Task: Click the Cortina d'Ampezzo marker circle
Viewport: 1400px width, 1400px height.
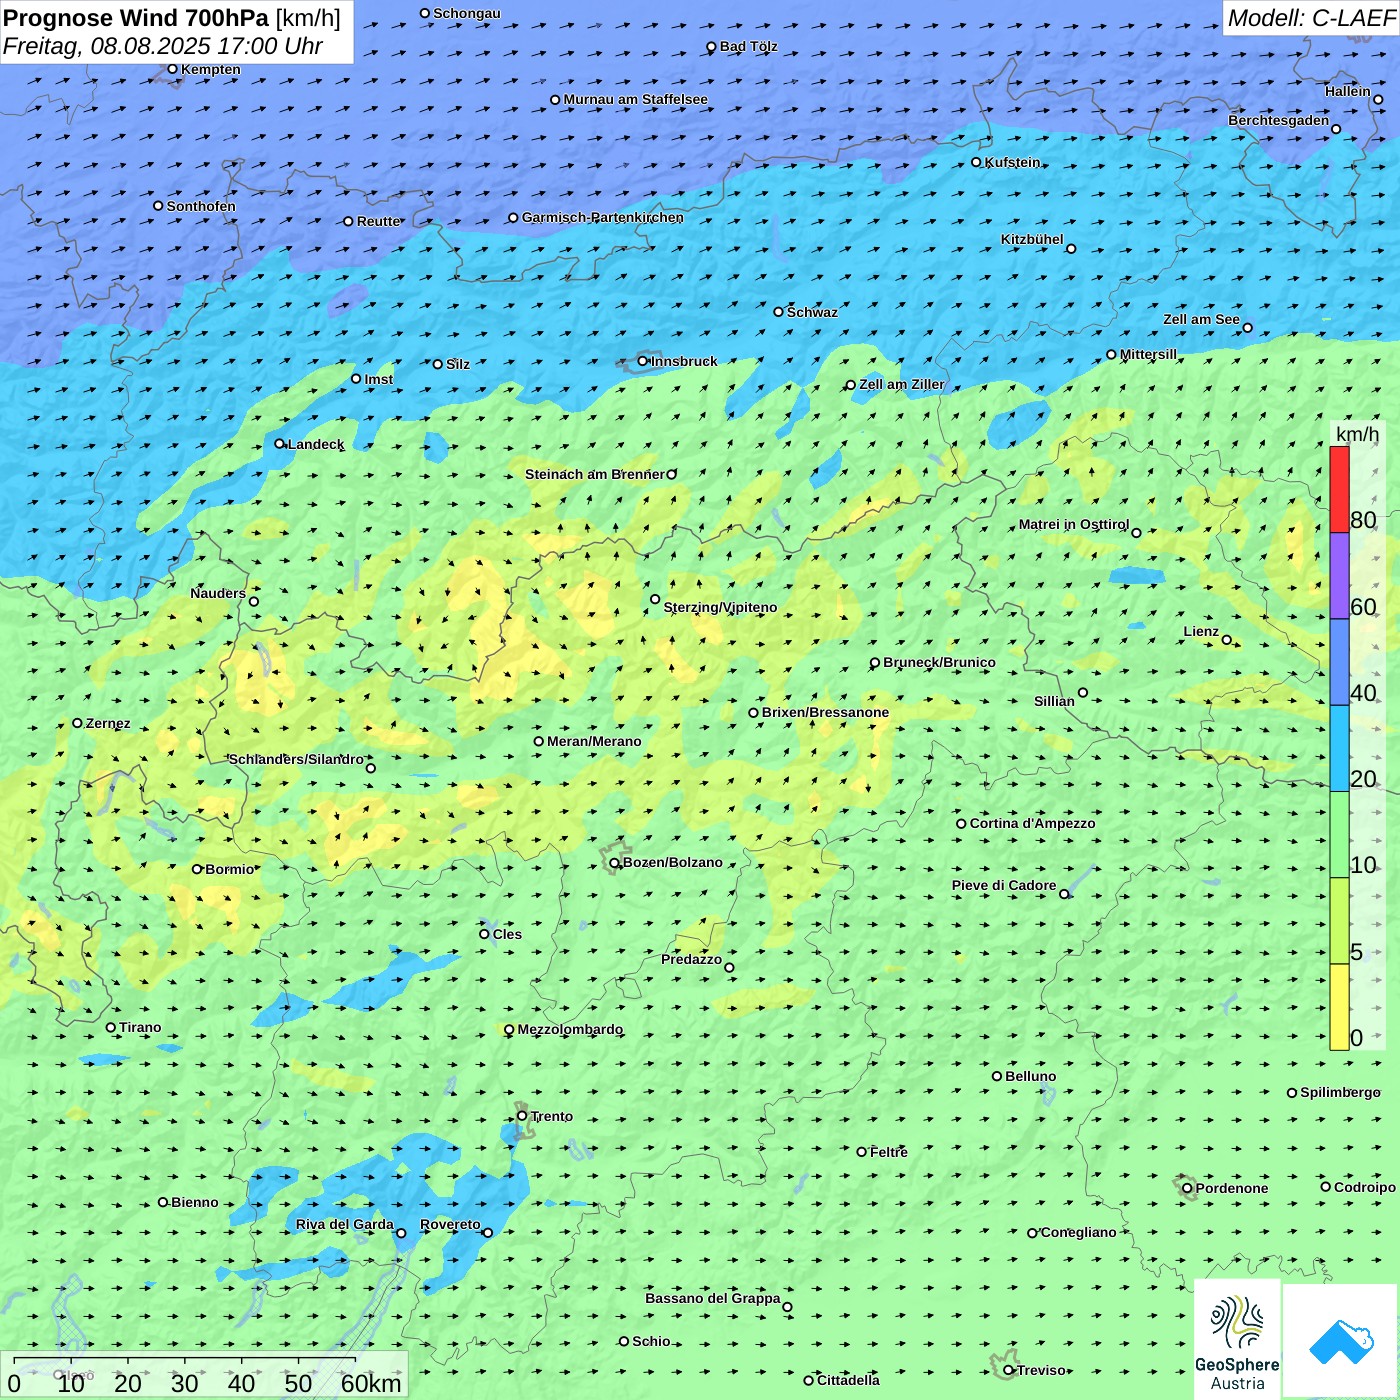Action: (x=961, y=824)
